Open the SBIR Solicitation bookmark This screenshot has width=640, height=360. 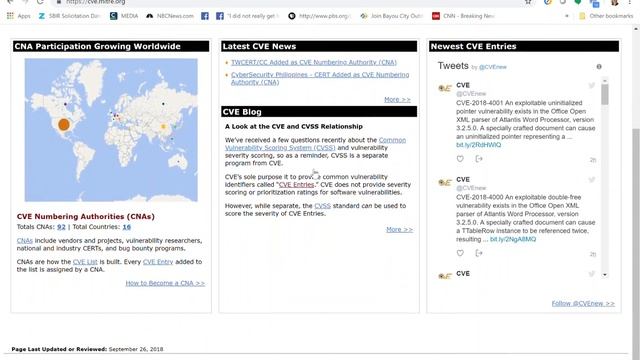coord(70,16)
